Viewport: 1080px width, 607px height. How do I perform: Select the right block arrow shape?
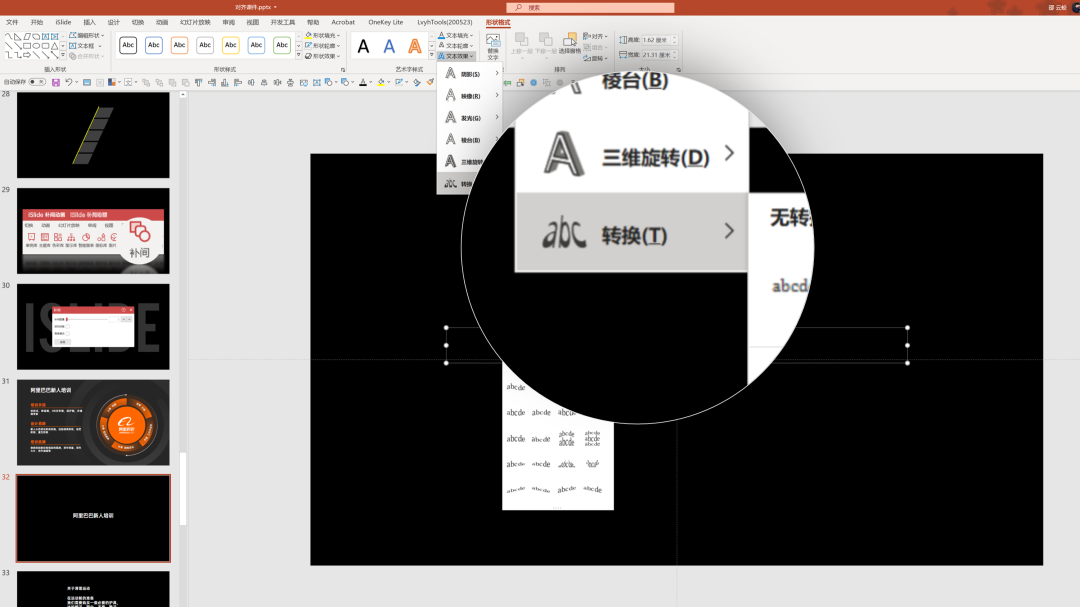pyautogui.click(x=27, y=55)
